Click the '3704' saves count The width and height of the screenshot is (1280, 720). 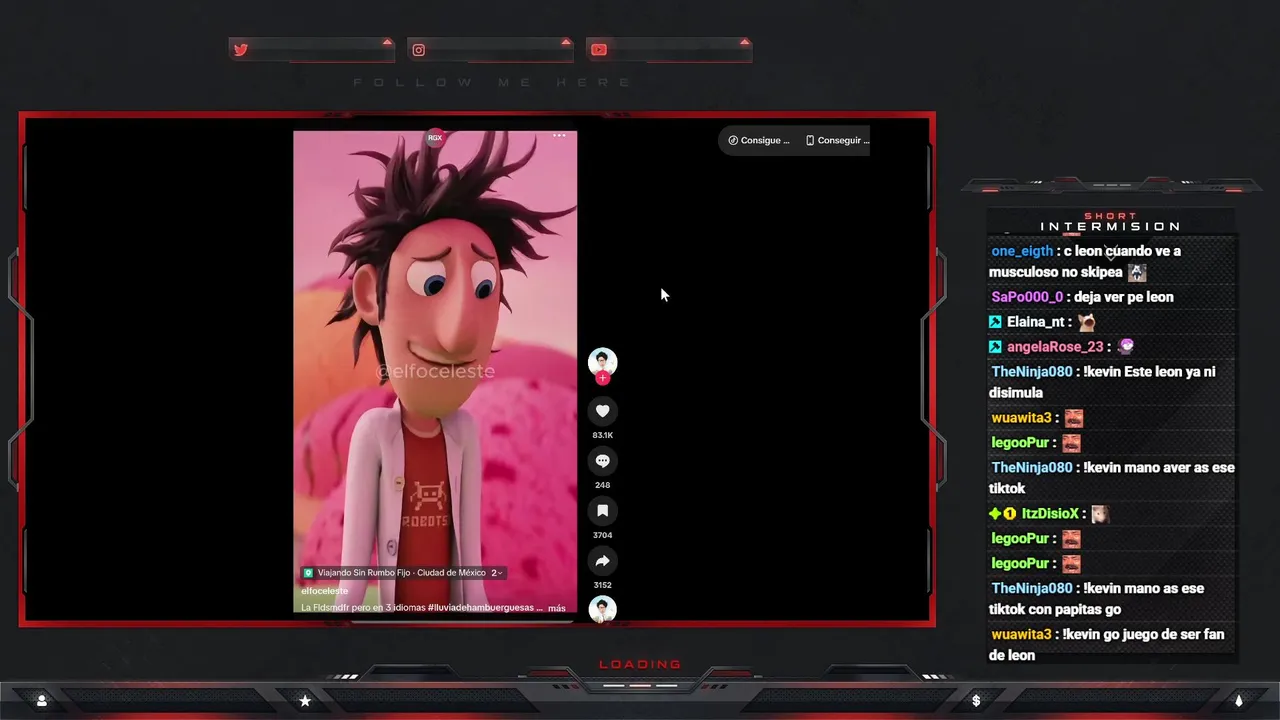click(602, 535)
